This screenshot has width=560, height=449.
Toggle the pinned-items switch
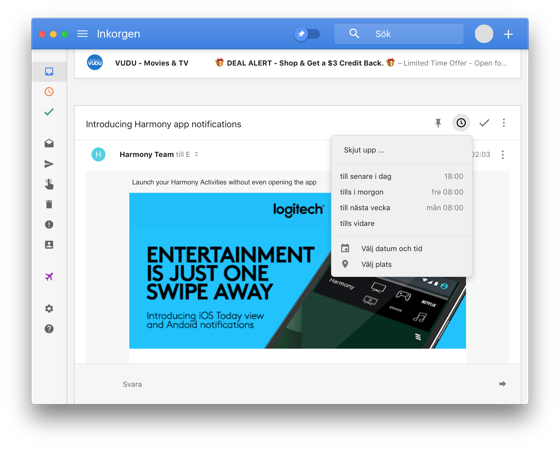[307, 34]
